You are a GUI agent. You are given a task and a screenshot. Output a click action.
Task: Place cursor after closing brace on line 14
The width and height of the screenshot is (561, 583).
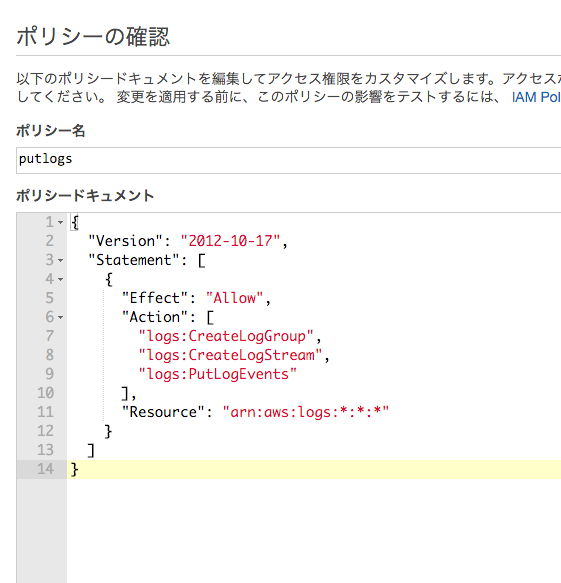click(80, 469)
